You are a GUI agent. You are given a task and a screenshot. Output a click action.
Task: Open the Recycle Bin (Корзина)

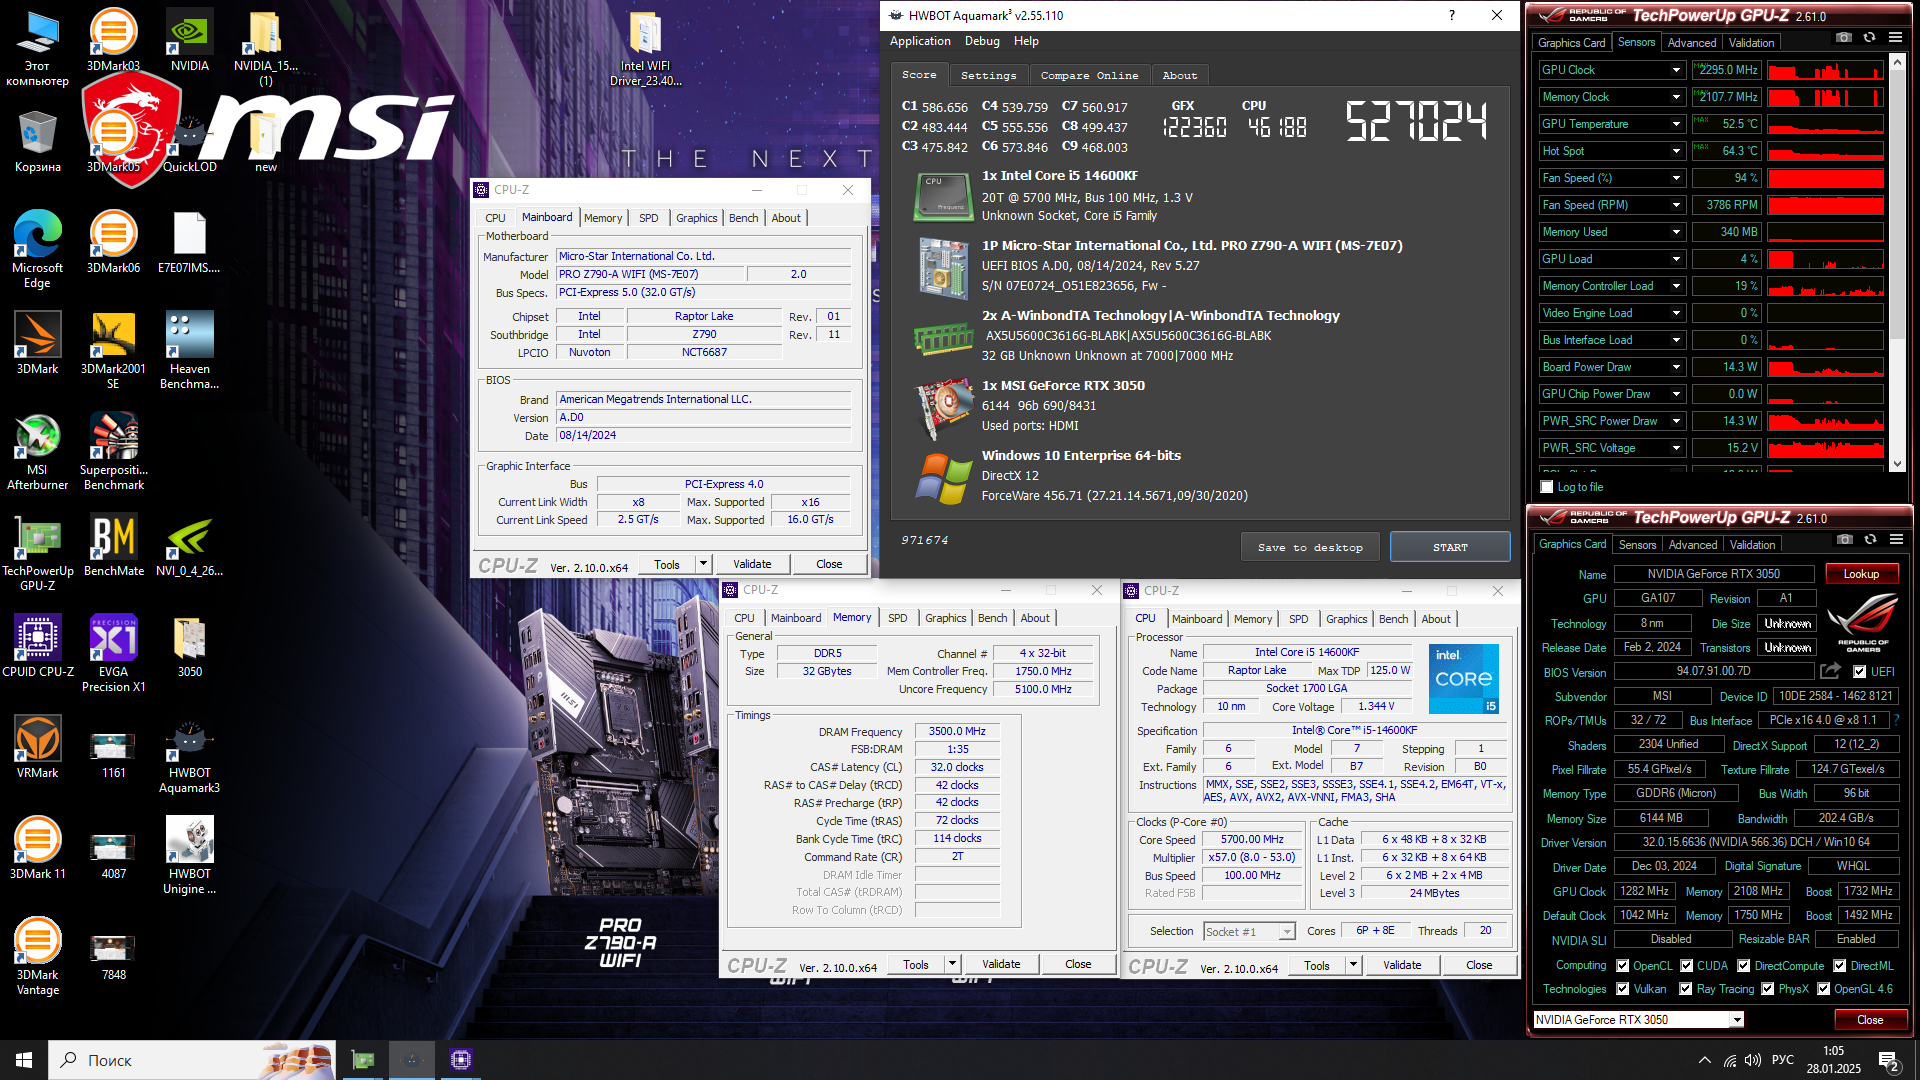[x=37, y=141]
